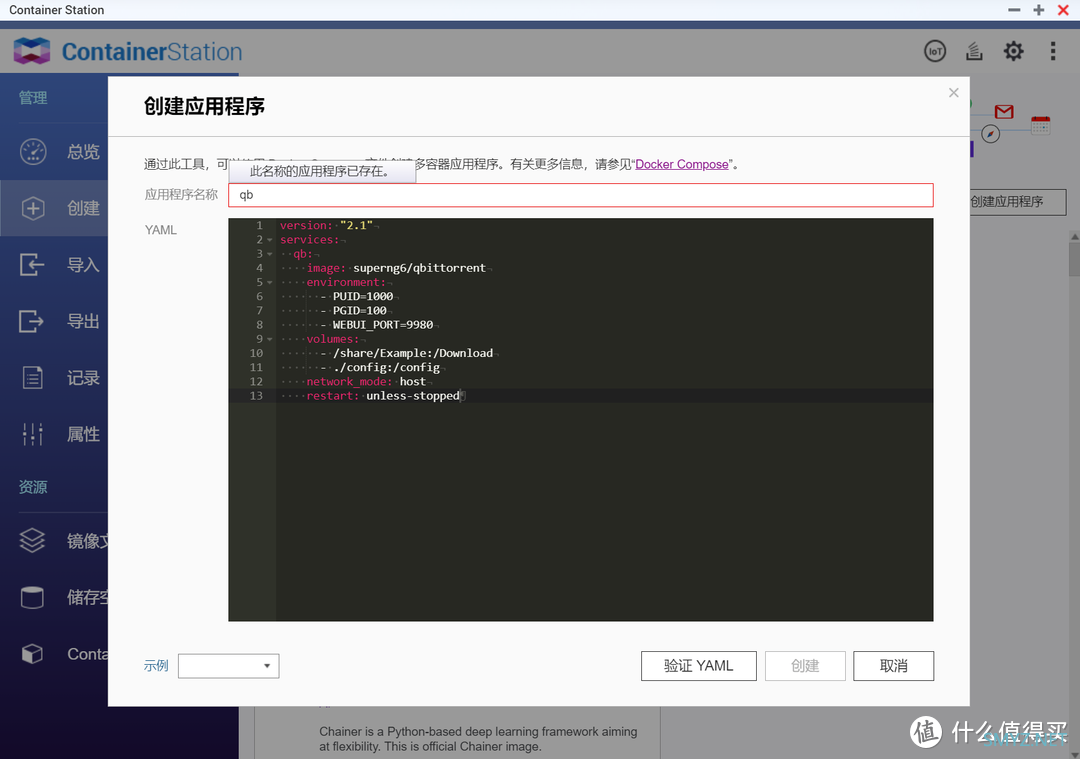Click the code line version: "2.1"

[x=326, y=225]
